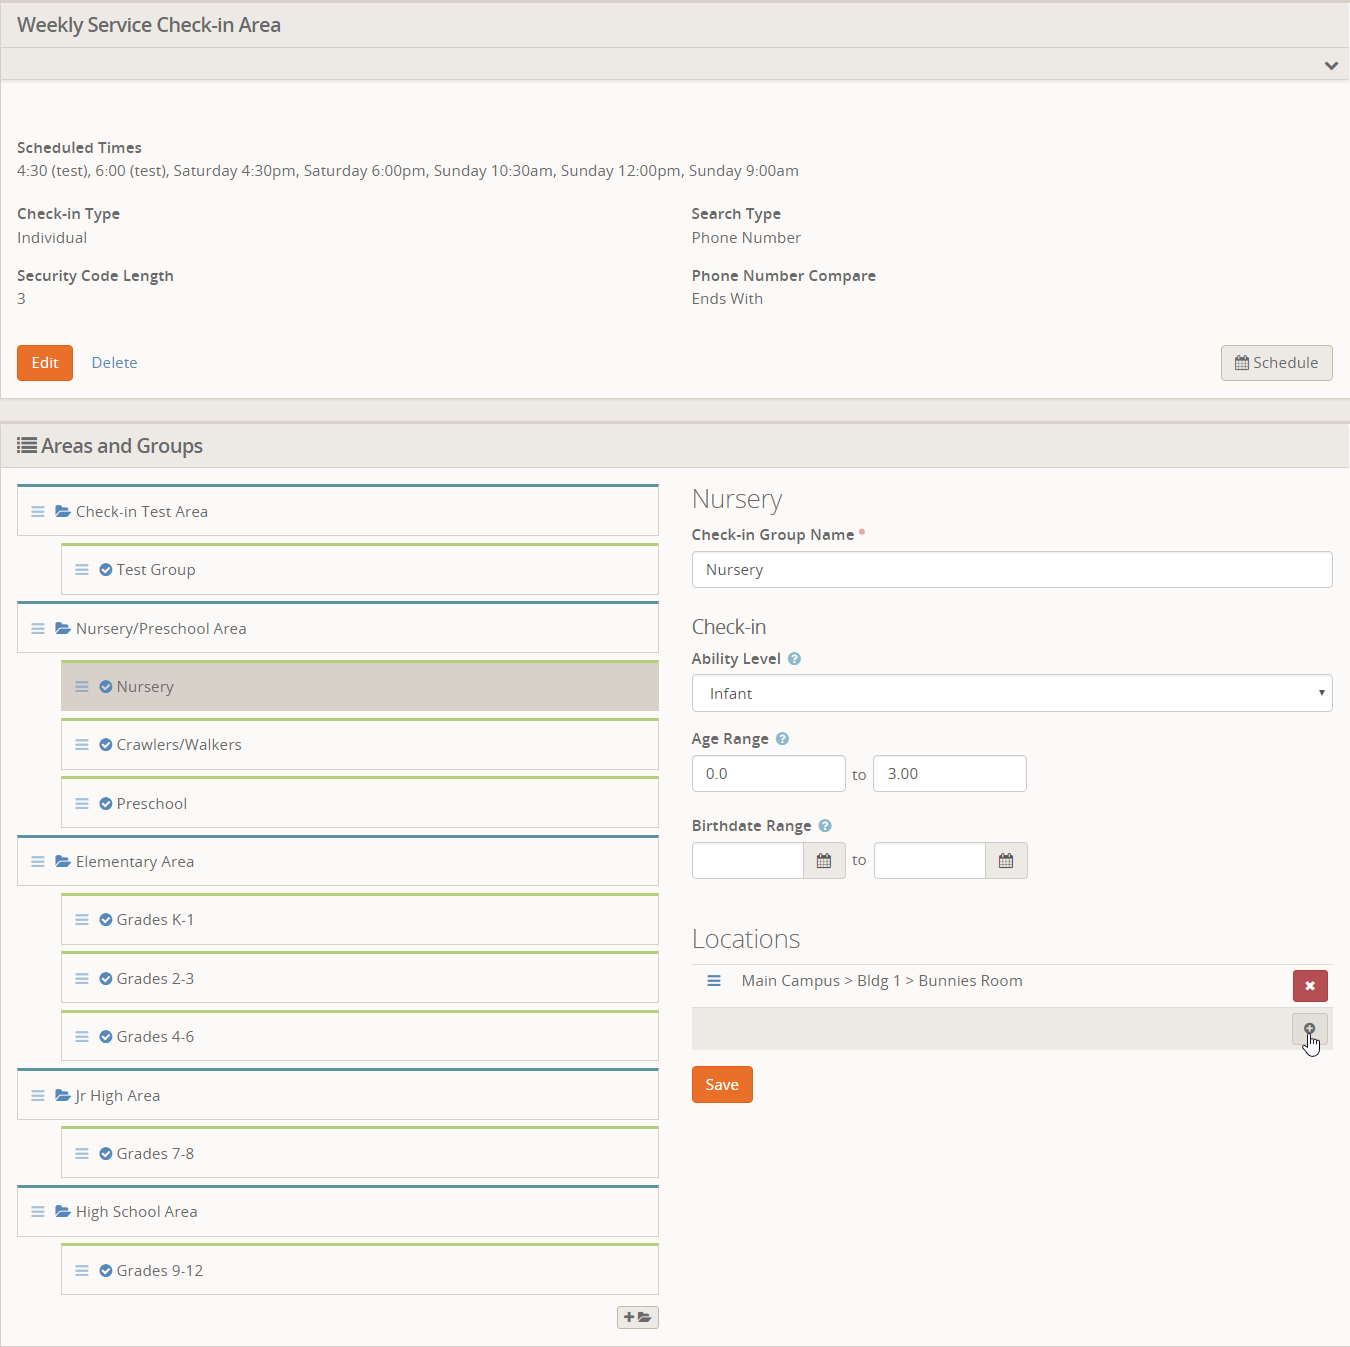Click the Check-in Group Name field
This screenshot has width=1350, height=1347.
point(1011,570)
